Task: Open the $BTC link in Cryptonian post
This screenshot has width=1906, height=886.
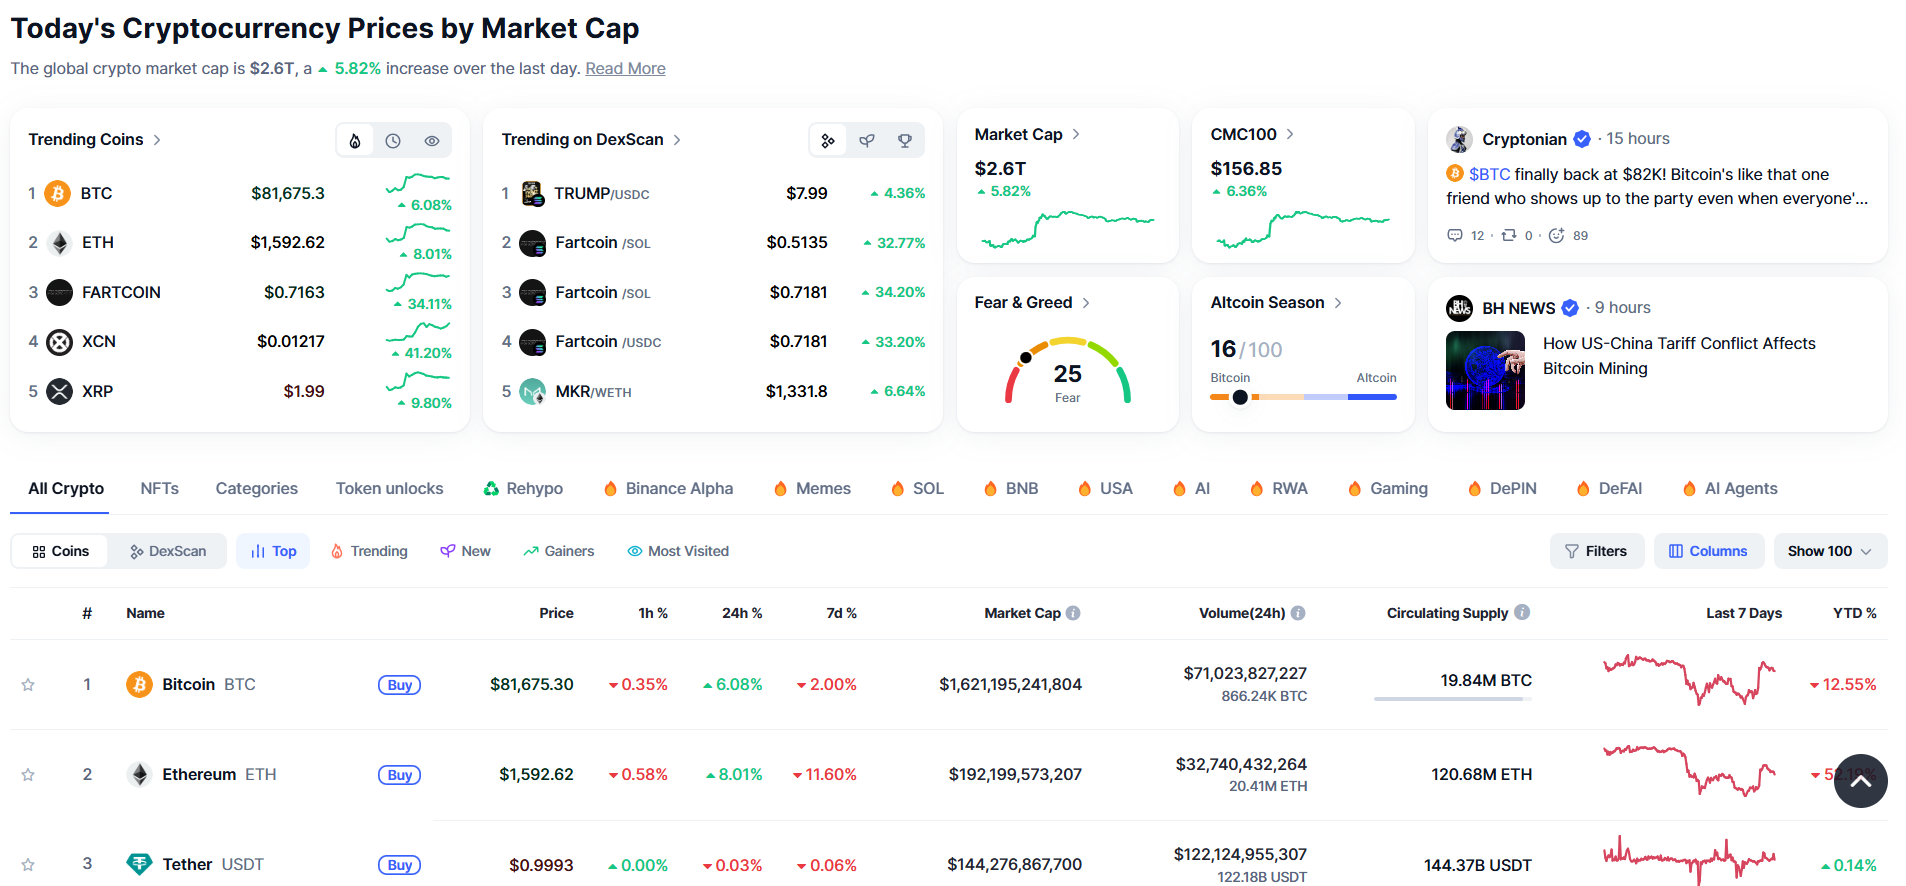Action: point(1489,174)
